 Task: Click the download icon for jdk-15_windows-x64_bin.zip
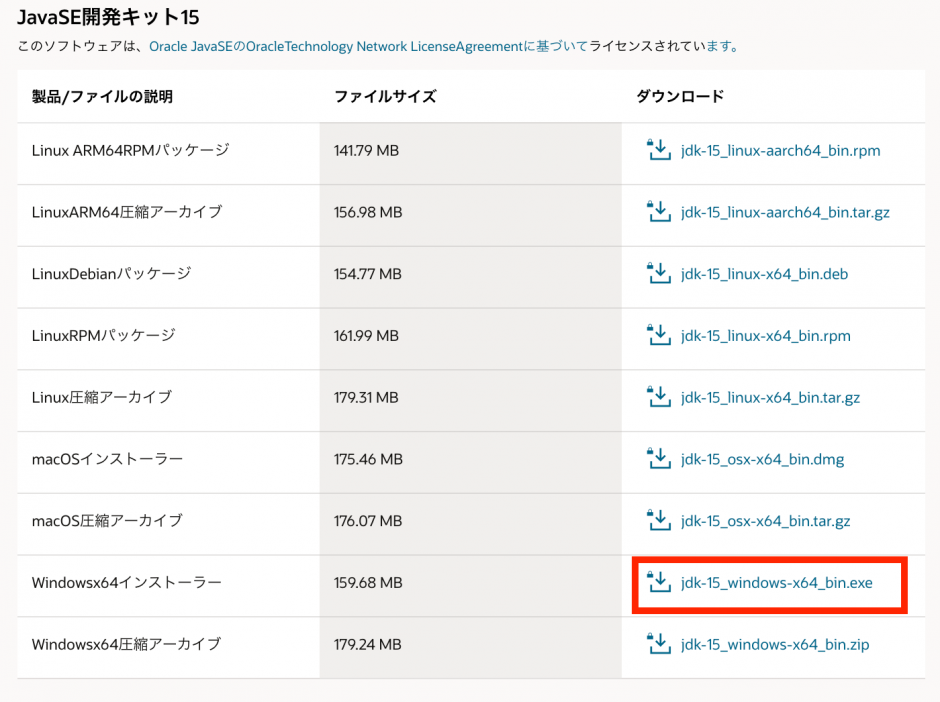tap(659, 644)
